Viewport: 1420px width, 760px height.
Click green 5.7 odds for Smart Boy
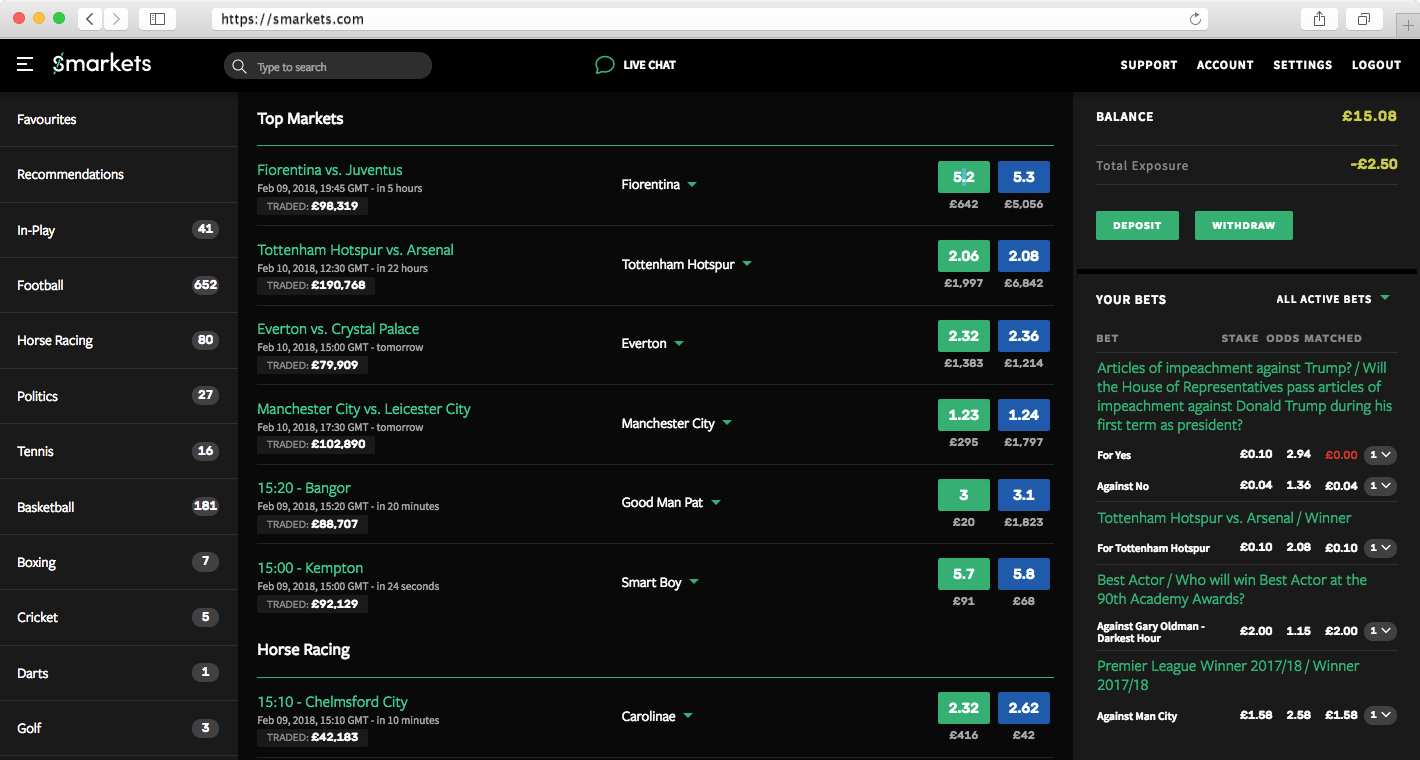tap(963, 574)
